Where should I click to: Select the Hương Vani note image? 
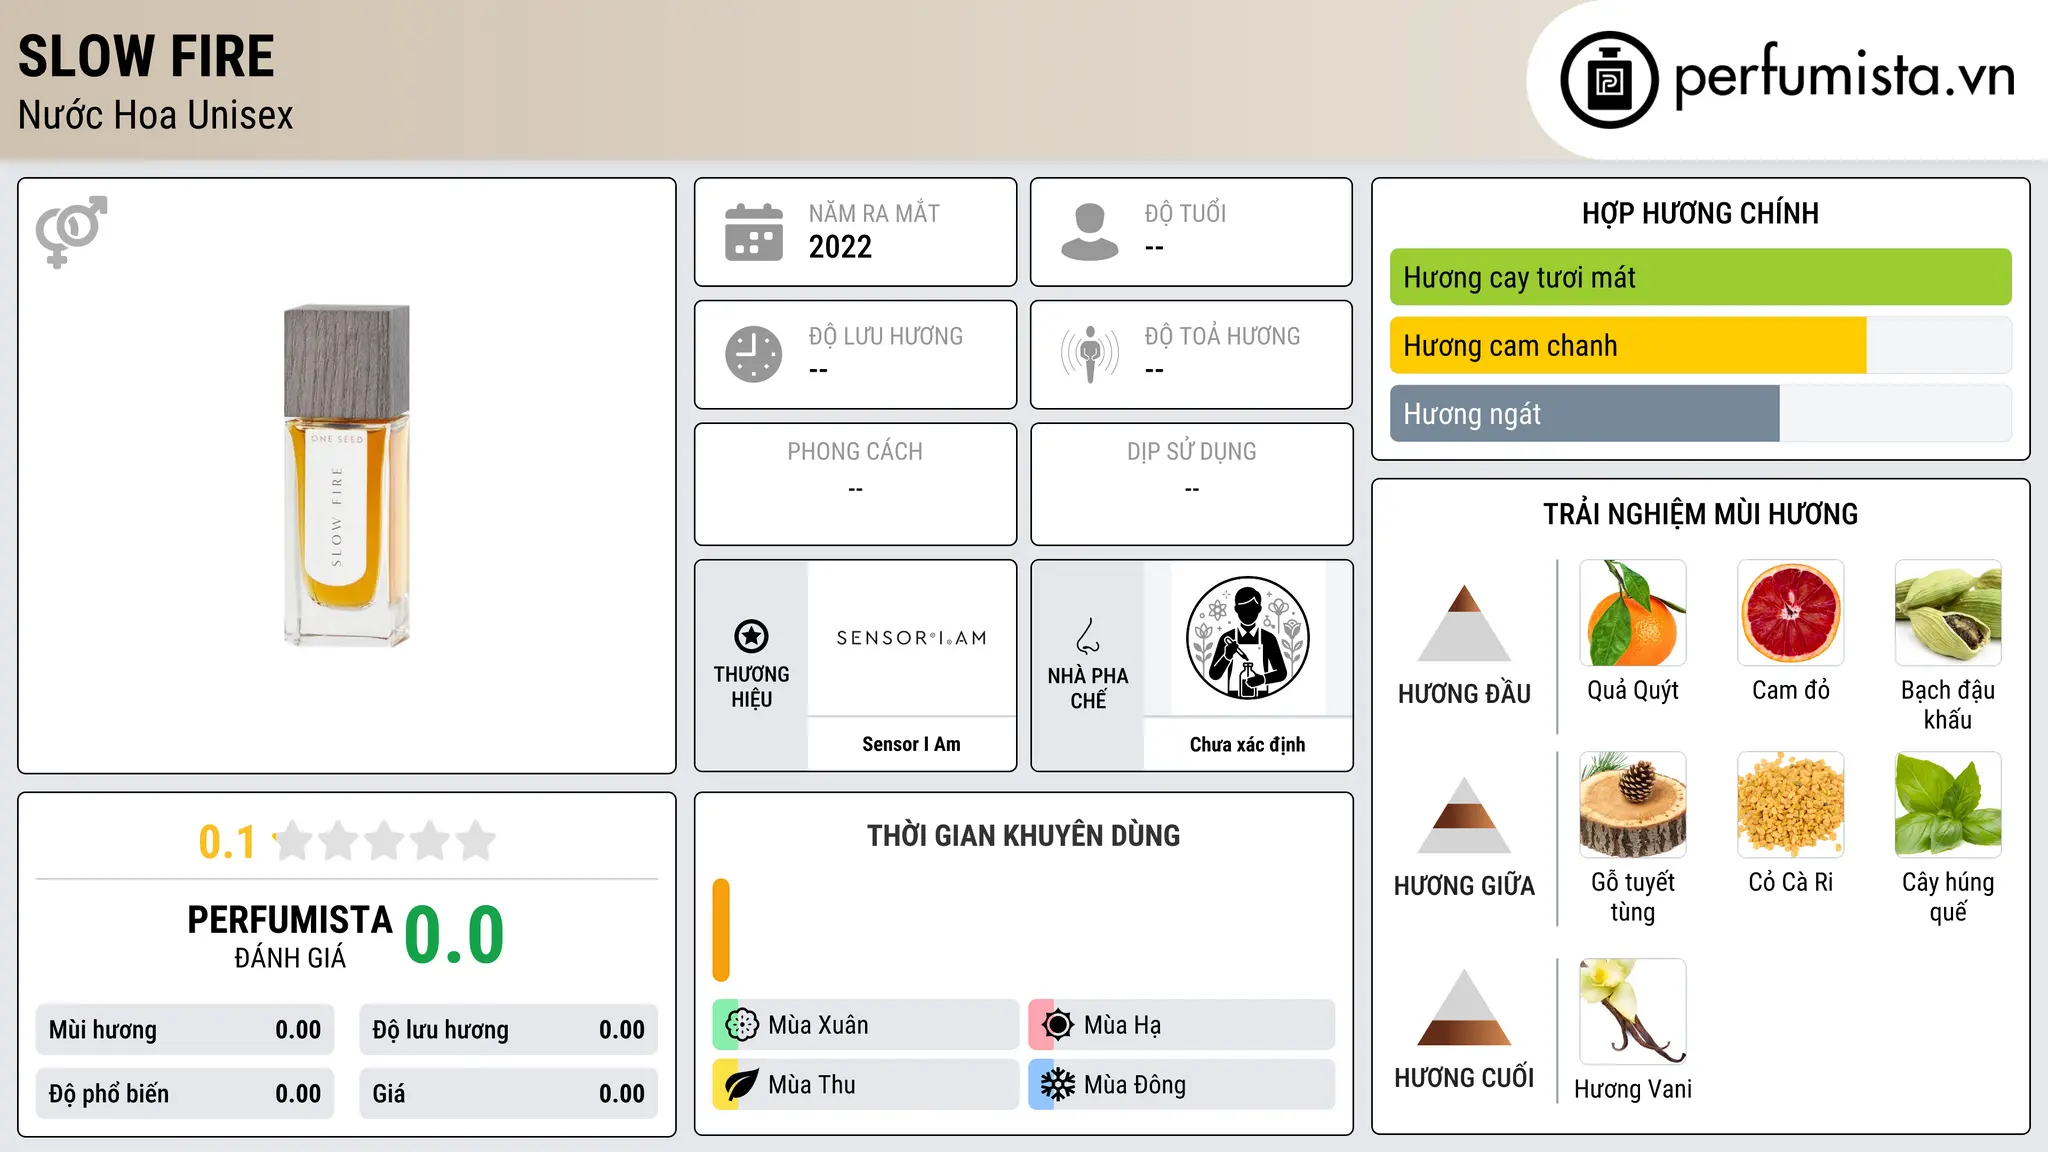[x=1633, y=1011]
